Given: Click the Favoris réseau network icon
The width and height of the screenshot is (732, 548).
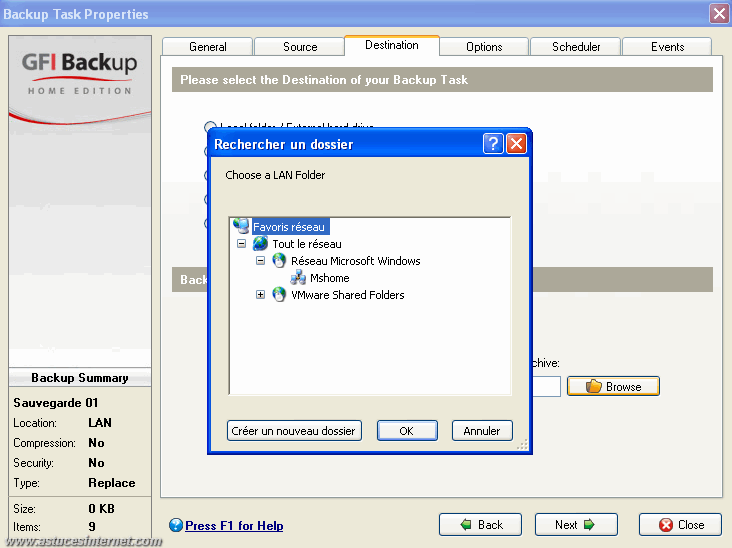Looking at the screenshot, I should 241,226.
